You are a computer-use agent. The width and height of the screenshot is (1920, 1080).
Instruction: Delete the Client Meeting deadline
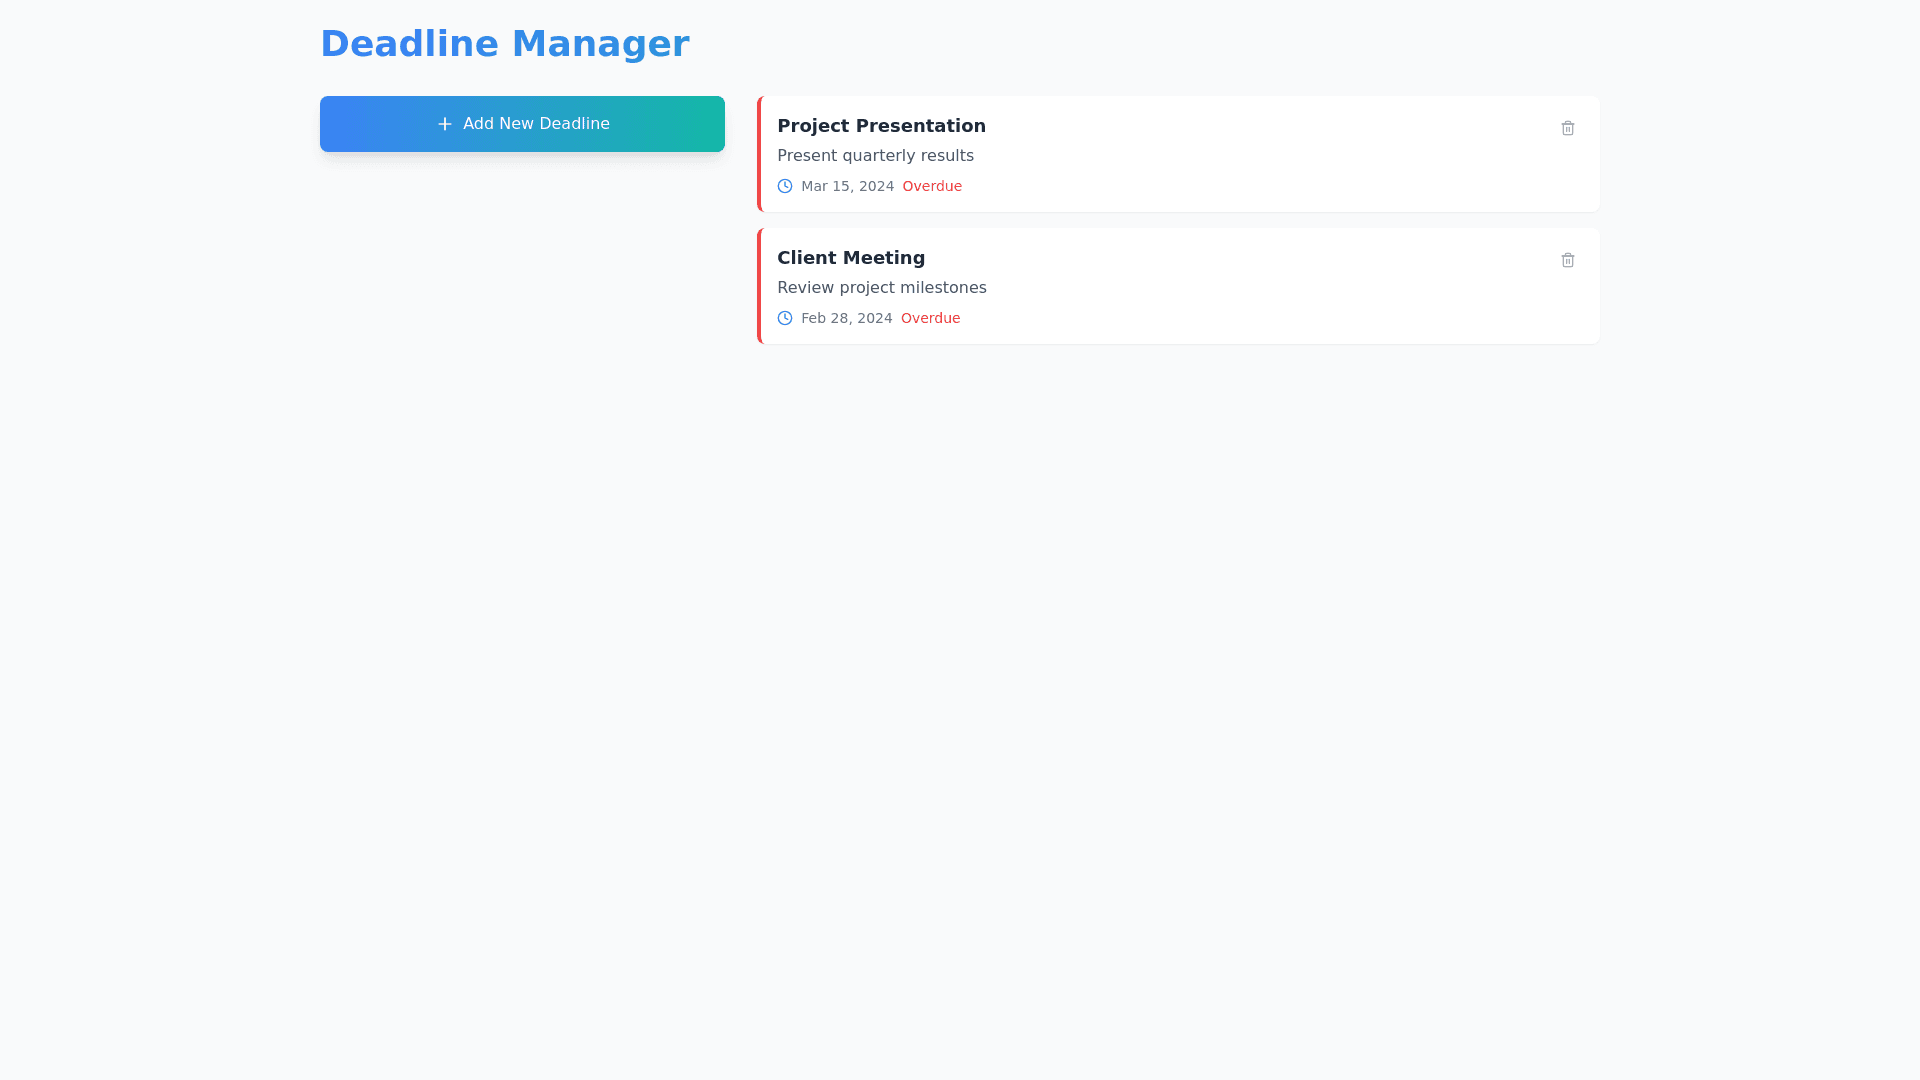point(1567,260)
